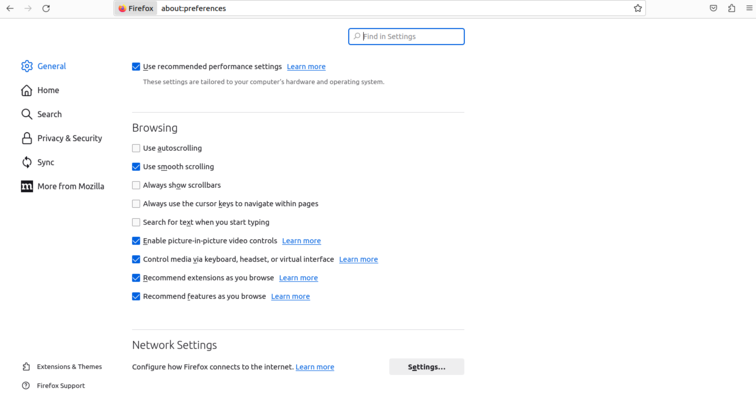Reload the page with the refresh icon
The image size is (756, 413).
point(46,8)
